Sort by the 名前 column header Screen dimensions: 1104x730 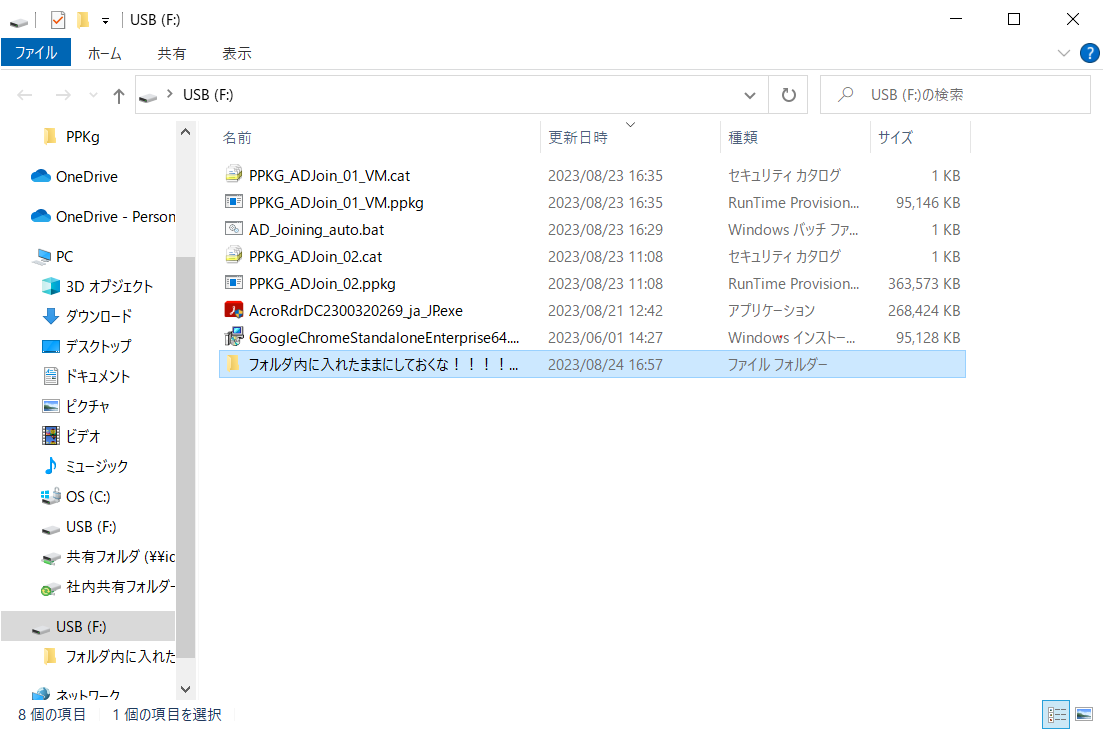pos(237,138)
